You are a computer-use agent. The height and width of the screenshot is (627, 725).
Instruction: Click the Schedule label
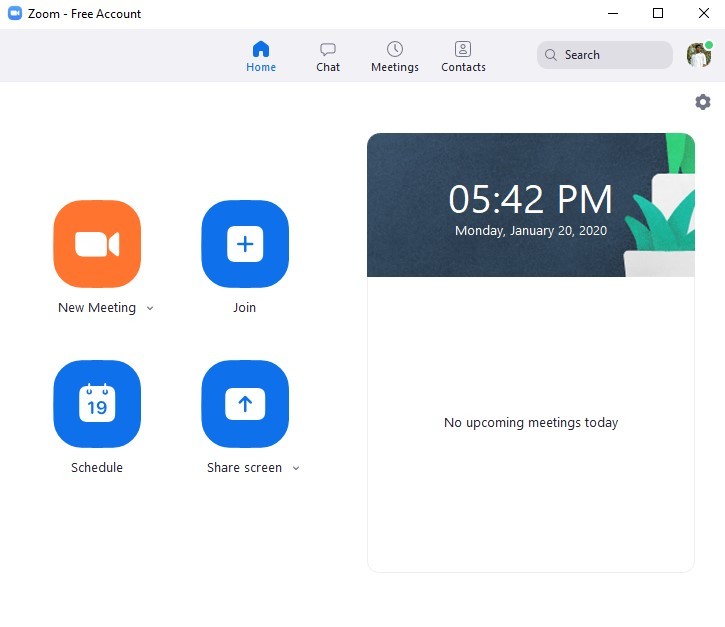[97, 467]
